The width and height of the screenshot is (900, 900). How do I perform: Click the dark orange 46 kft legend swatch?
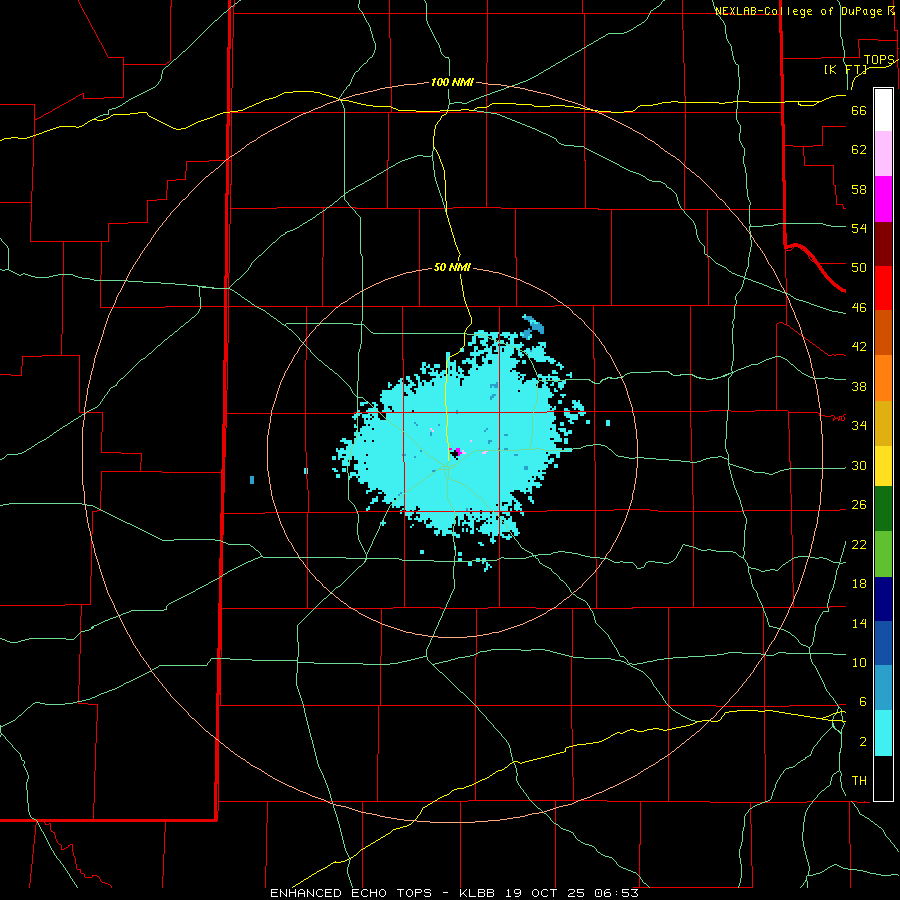pos(883,333)
